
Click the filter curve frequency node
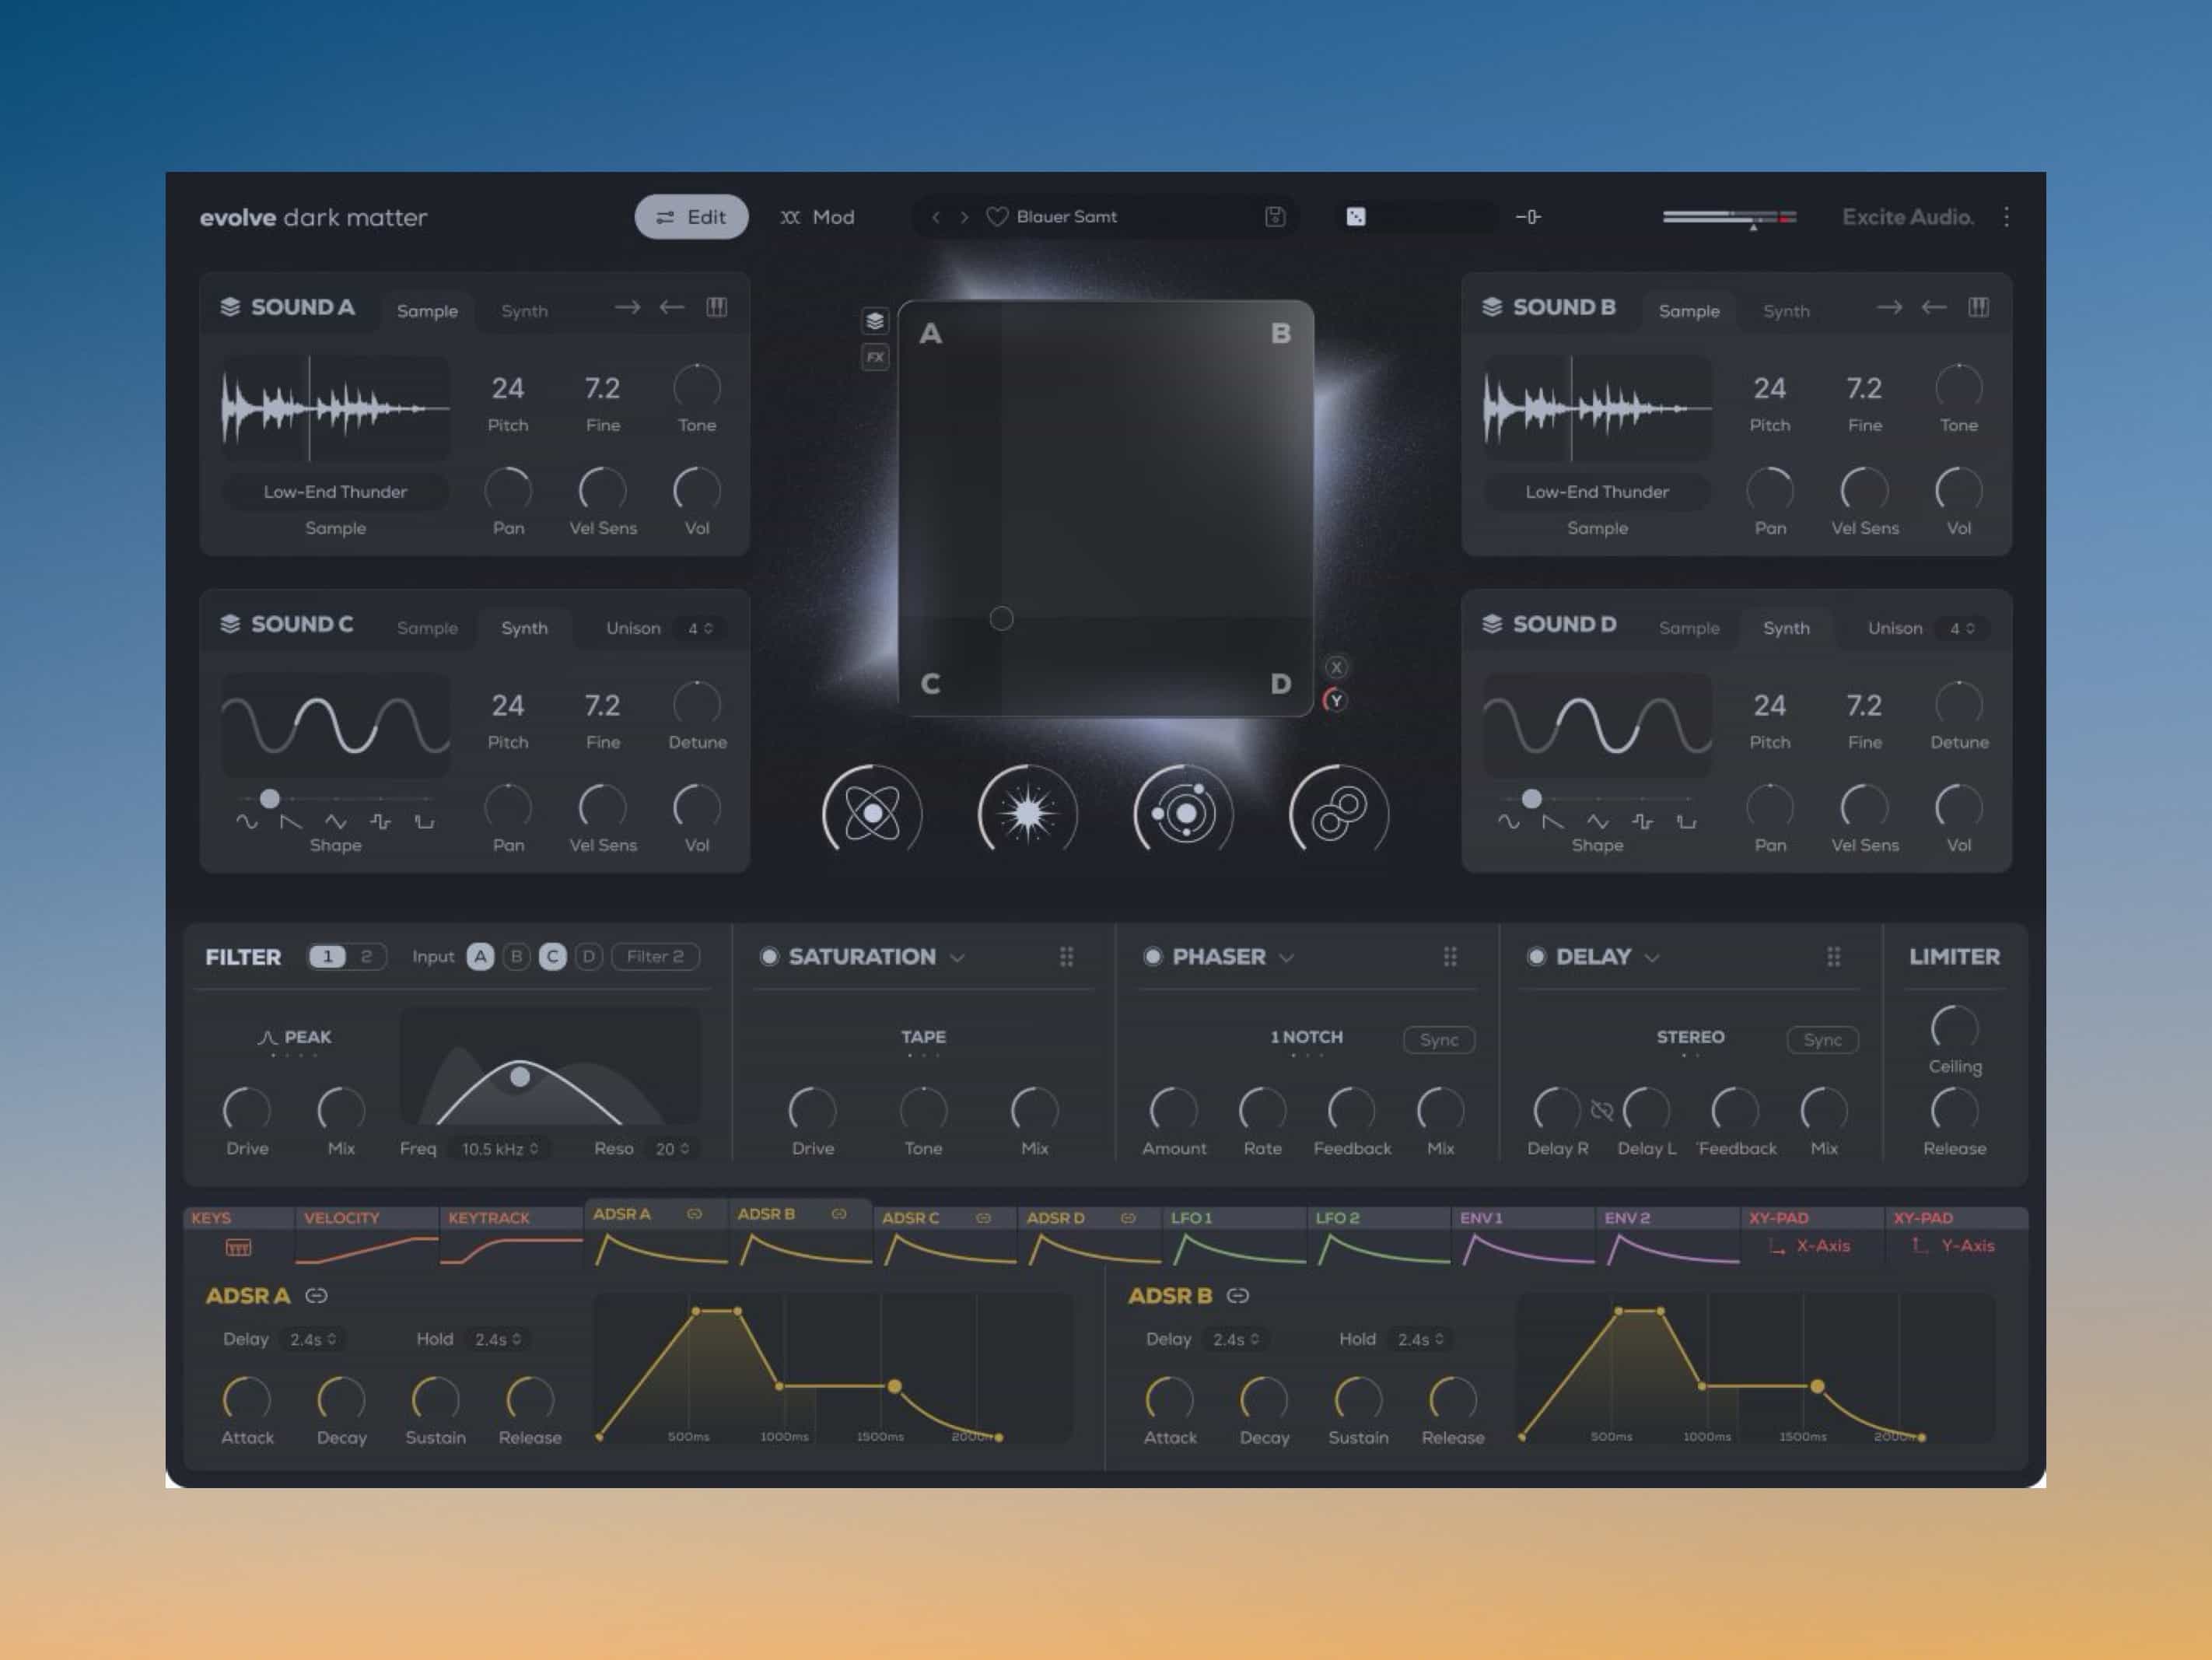[x=520, y=1076]
